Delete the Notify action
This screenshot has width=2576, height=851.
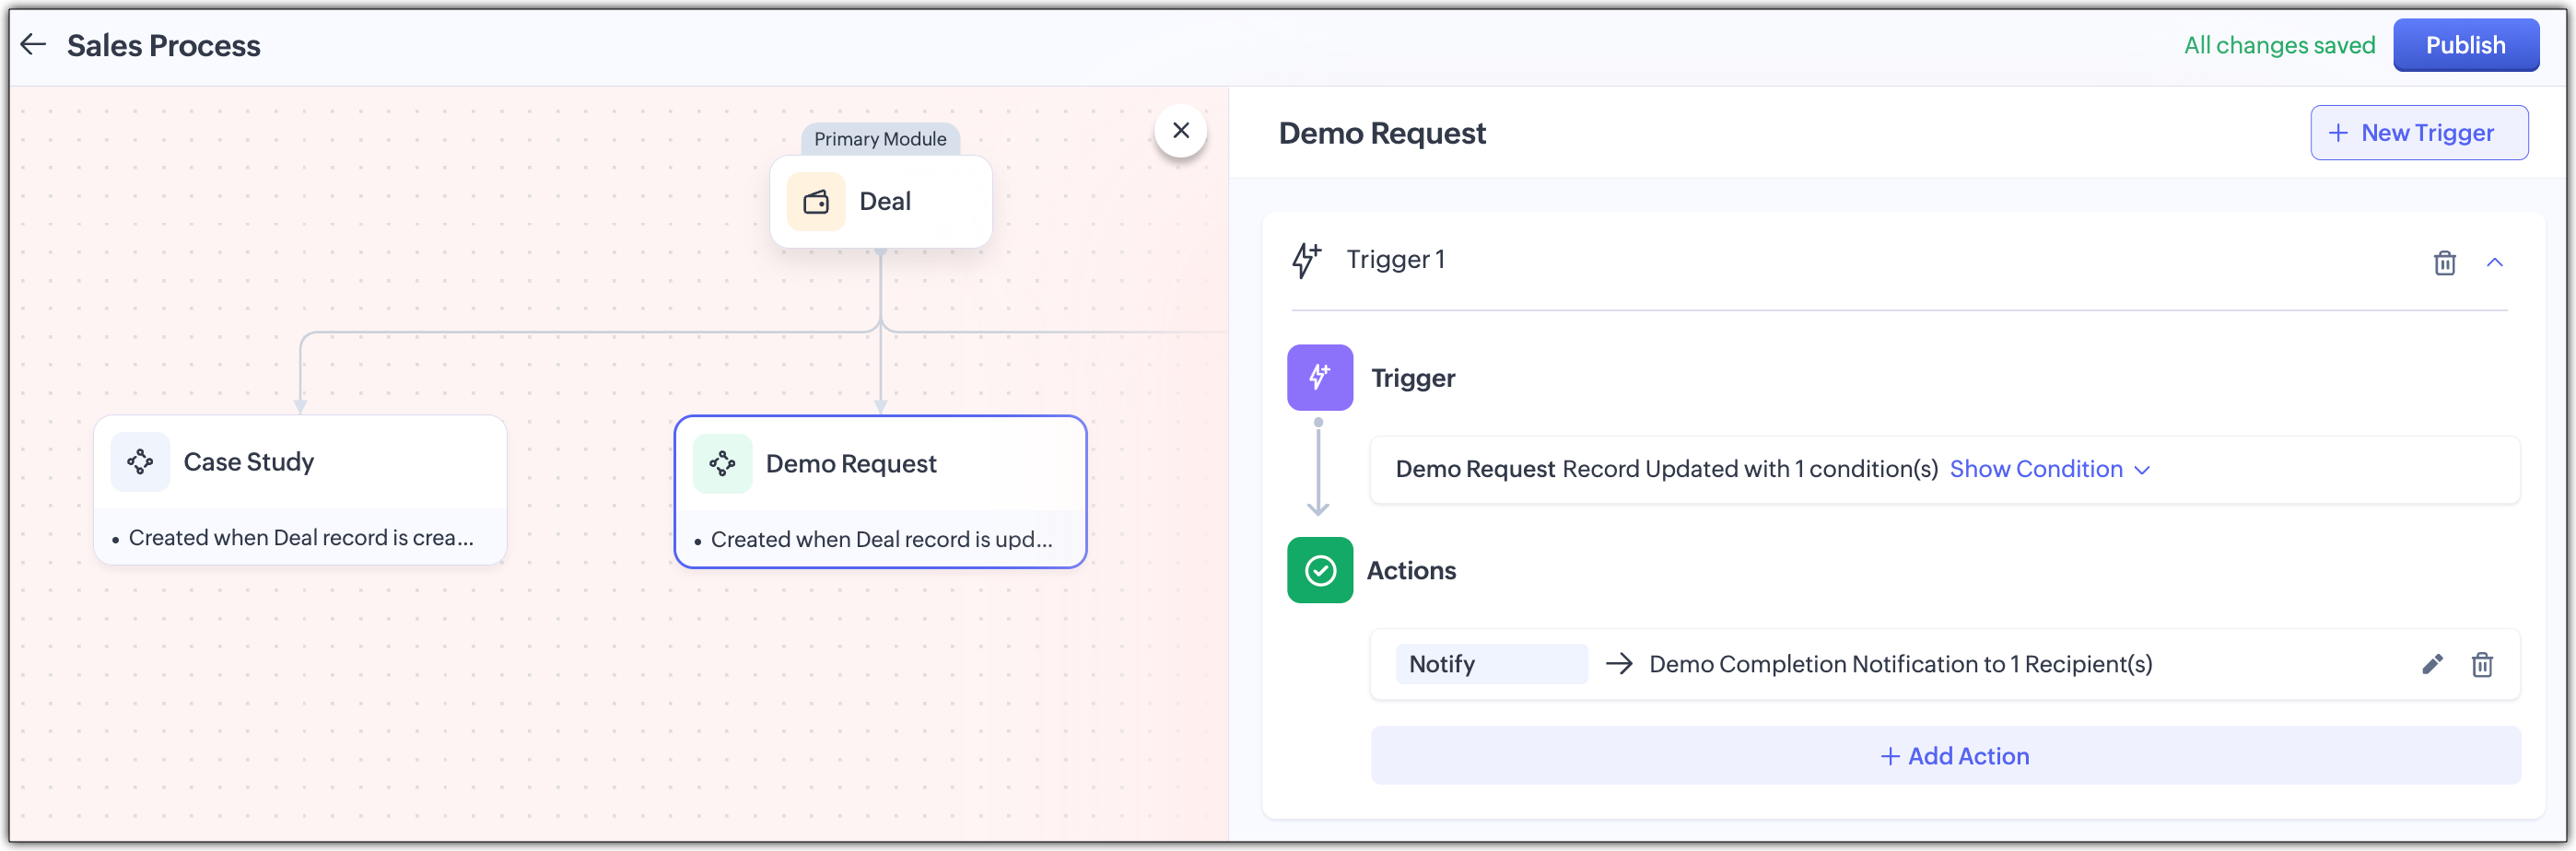2482,664
